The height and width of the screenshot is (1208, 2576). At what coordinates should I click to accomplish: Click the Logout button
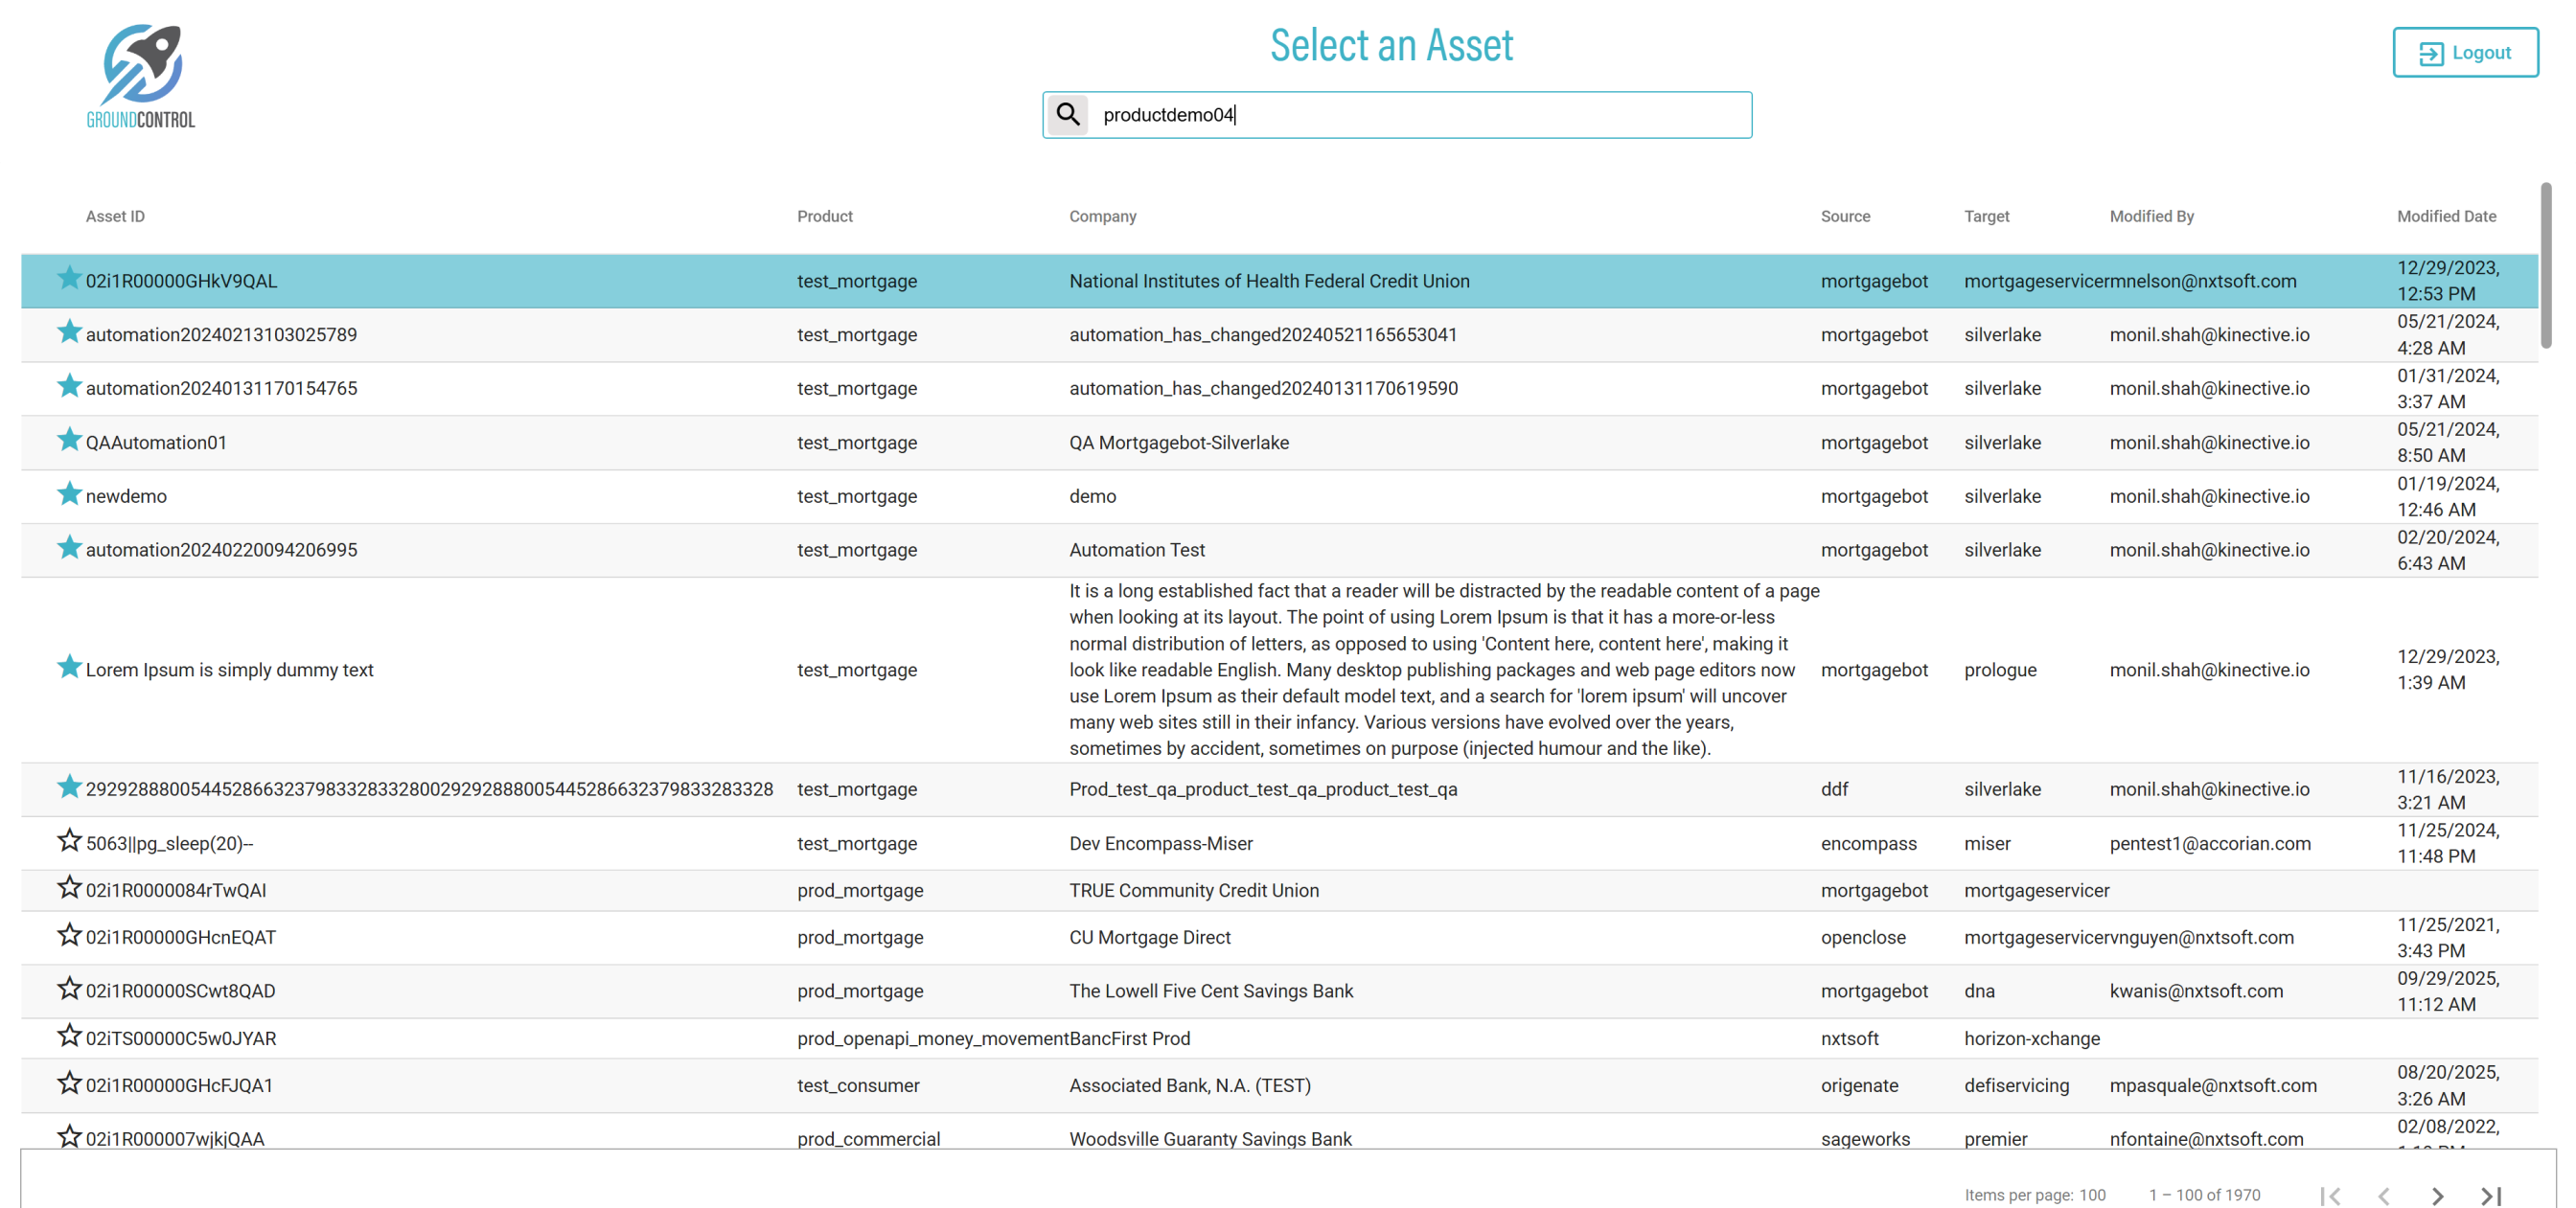point(2464,52)
